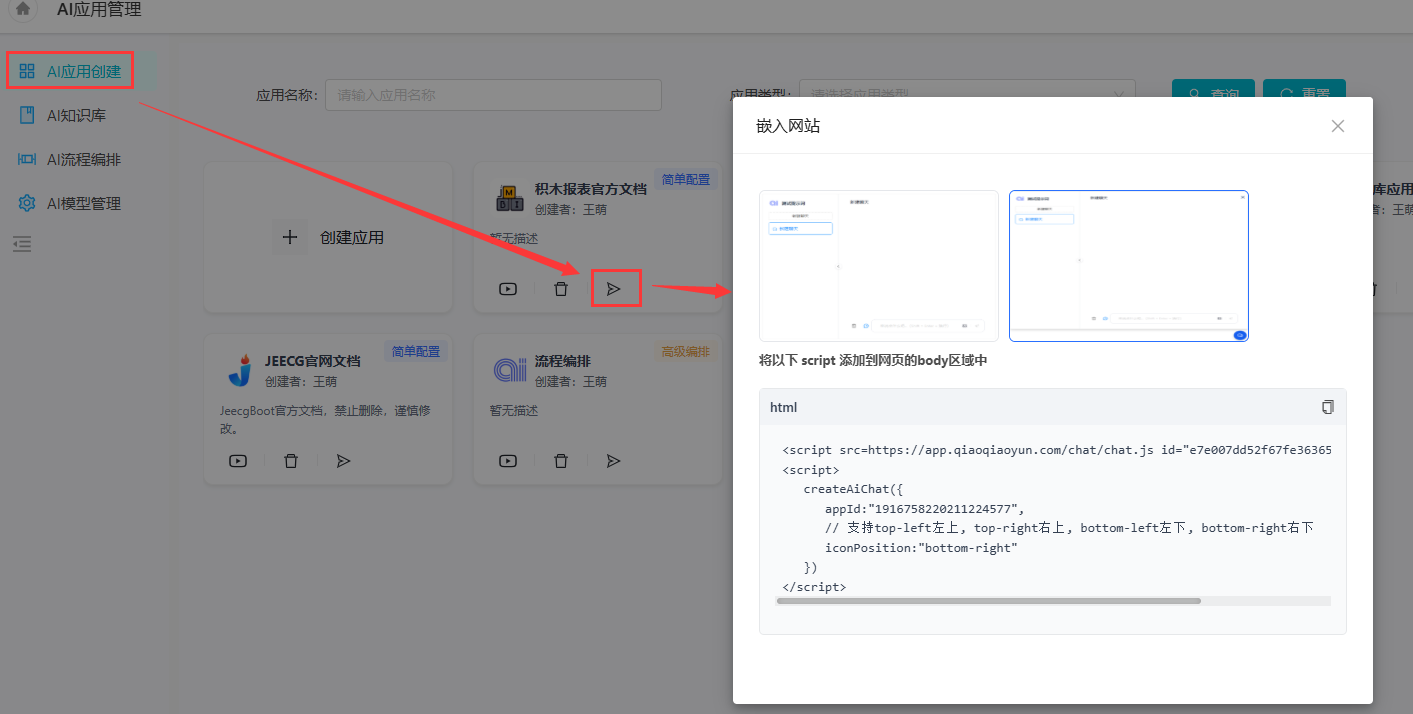Delete the 流程编排 app

pyautogui.click(x=561, y=461)
